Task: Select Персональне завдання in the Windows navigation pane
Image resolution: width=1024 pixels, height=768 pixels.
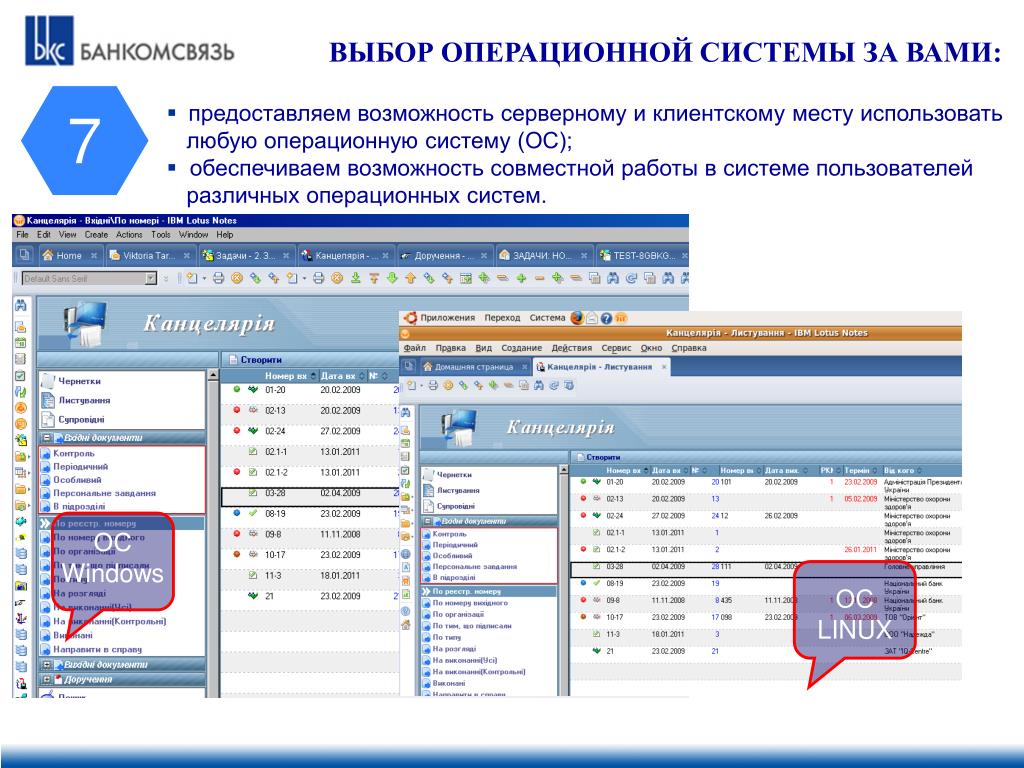Action: click(104, 493)
